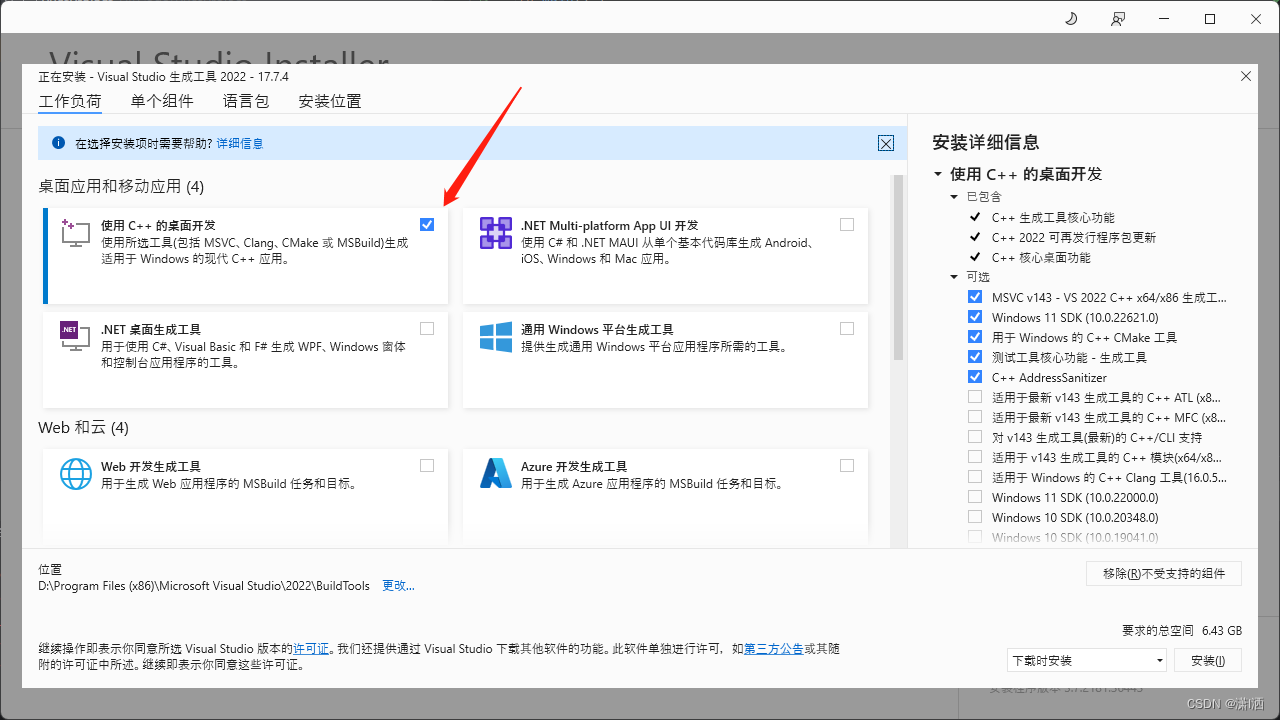1280x720 pixels.
Task: Check the Azure 开发生成工具 checkbox
Action: coord(847,465)
